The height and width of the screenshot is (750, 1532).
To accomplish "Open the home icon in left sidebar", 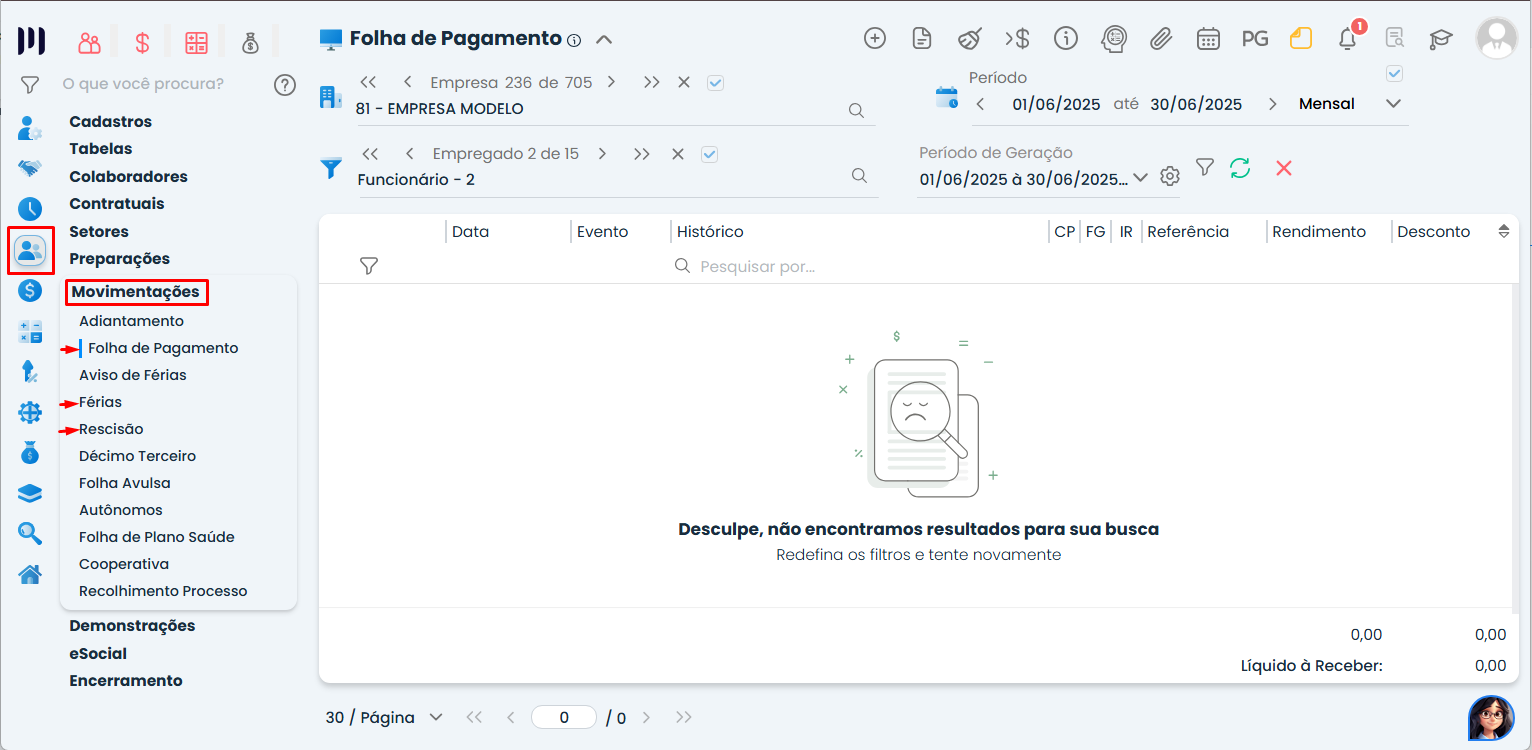I will (x=30, y=574).
